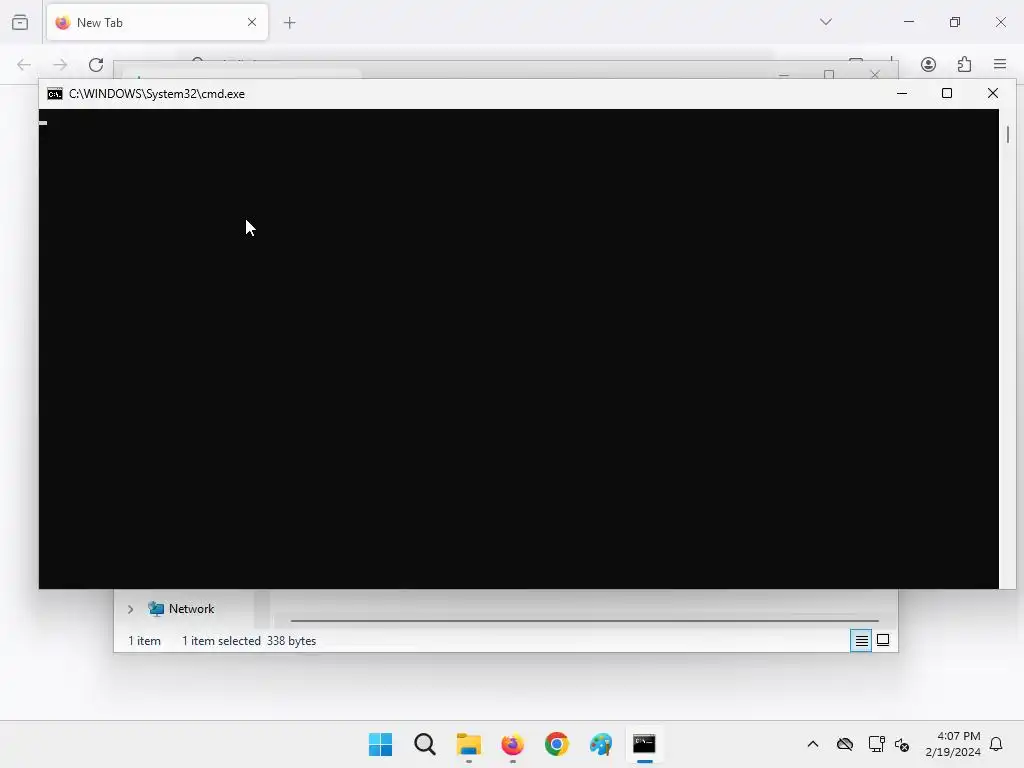
Task: Click the cmd.exe vertical scrollbar thumb
Action: (x=1008, y=134)
